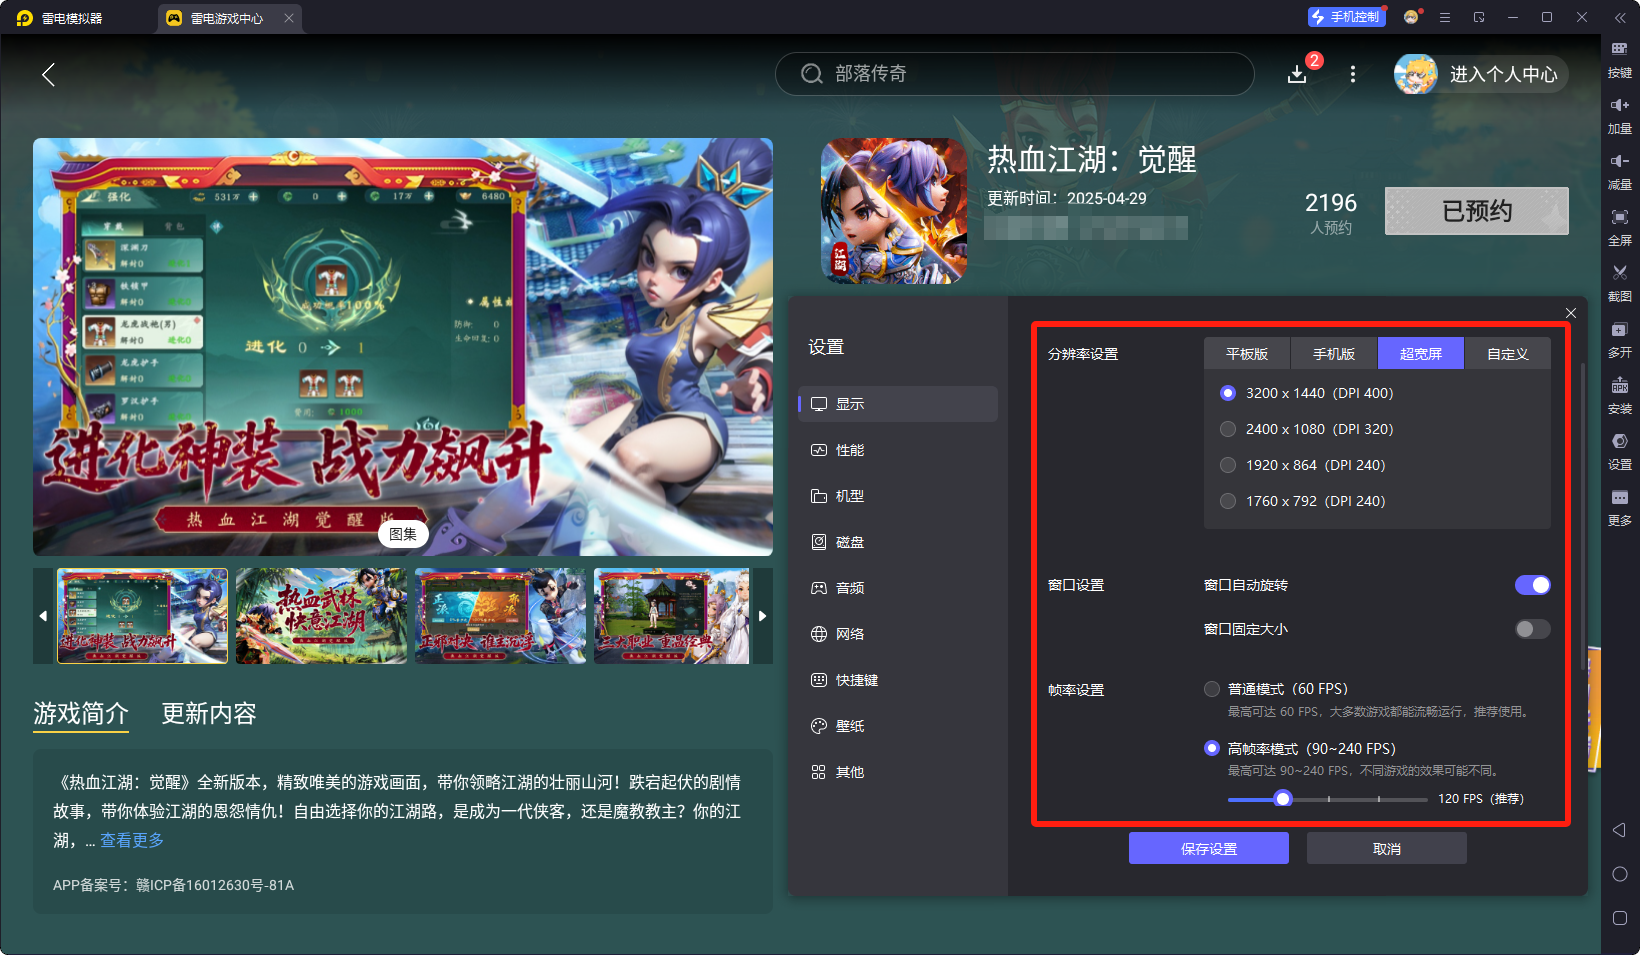
Task: Click the FPS slider handle
Action: pos(1283,798)
